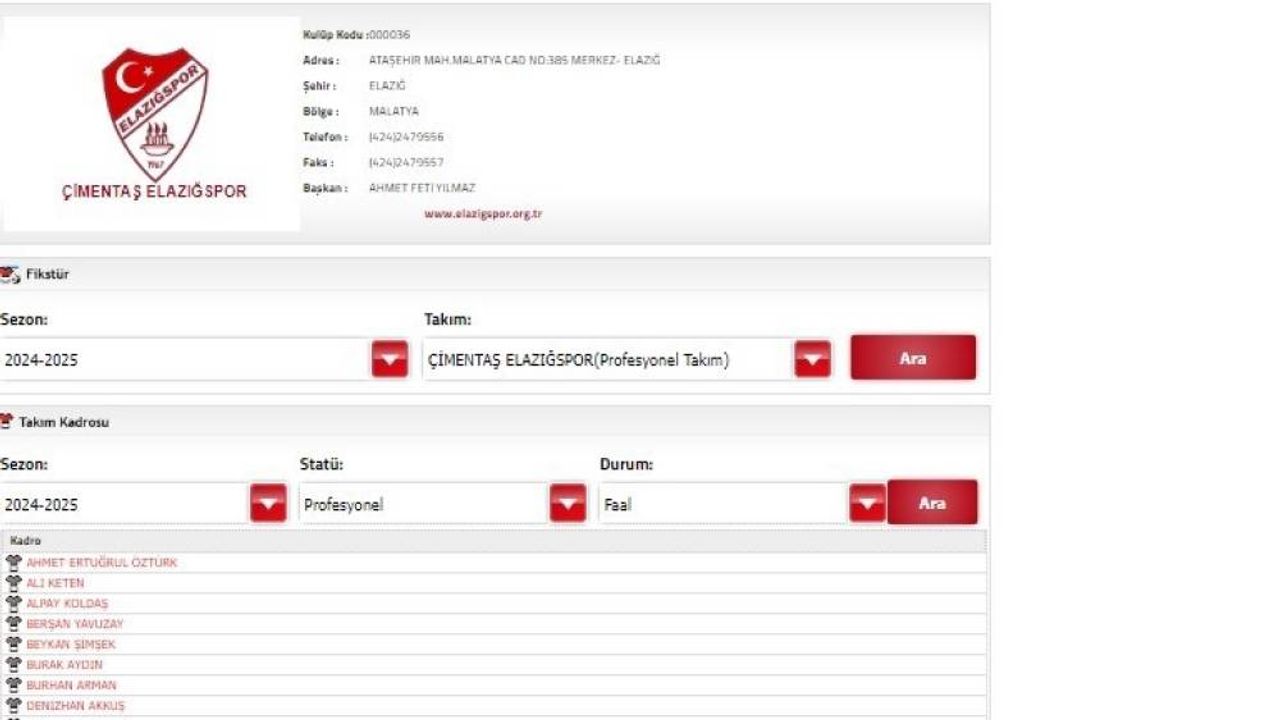Open the www.elazigspor.org.tr website link

coord(483,214)
